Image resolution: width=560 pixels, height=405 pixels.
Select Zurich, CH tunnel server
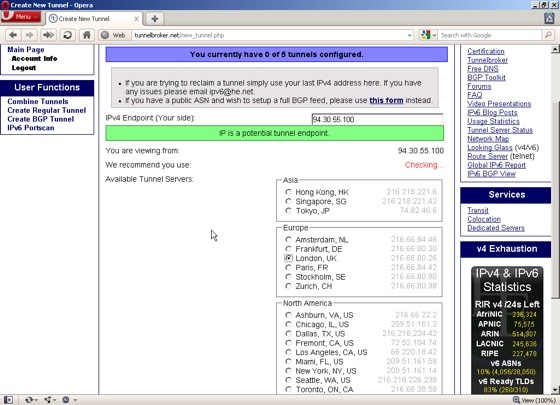click(288, 286)
